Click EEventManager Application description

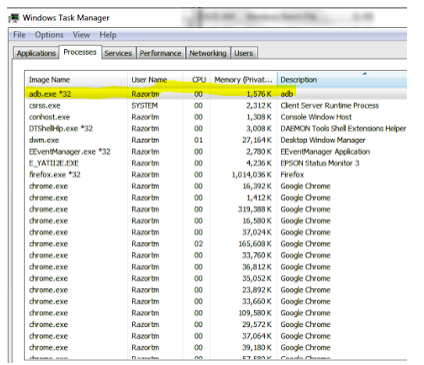[x=325, y=152]
